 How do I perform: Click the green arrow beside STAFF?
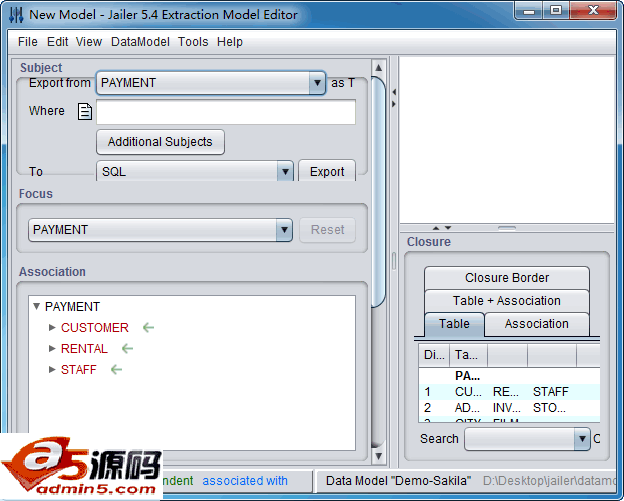click(x=116, y=370)
